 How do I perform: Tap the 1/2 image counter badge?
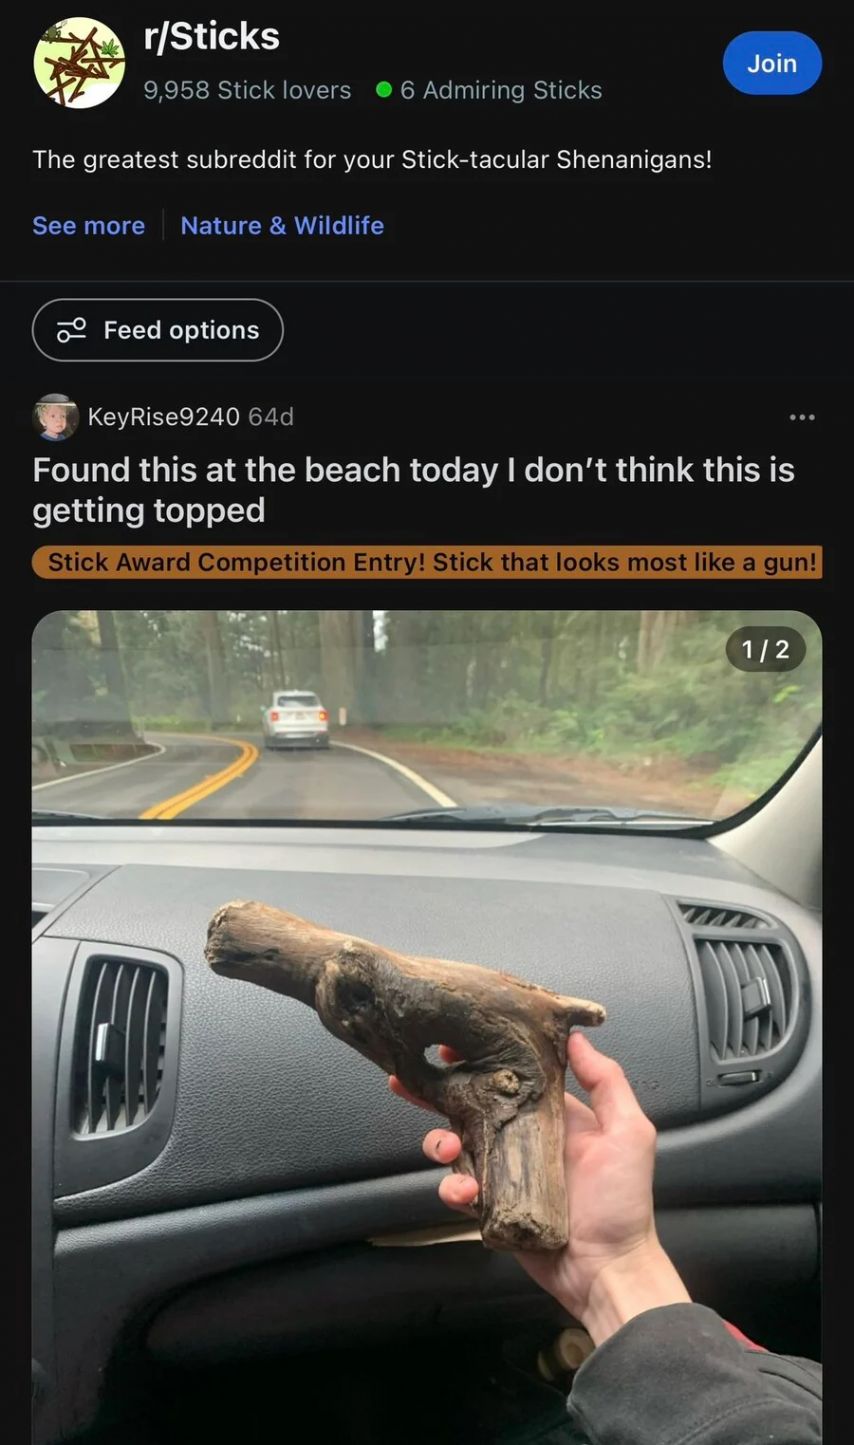coord(765,650)
